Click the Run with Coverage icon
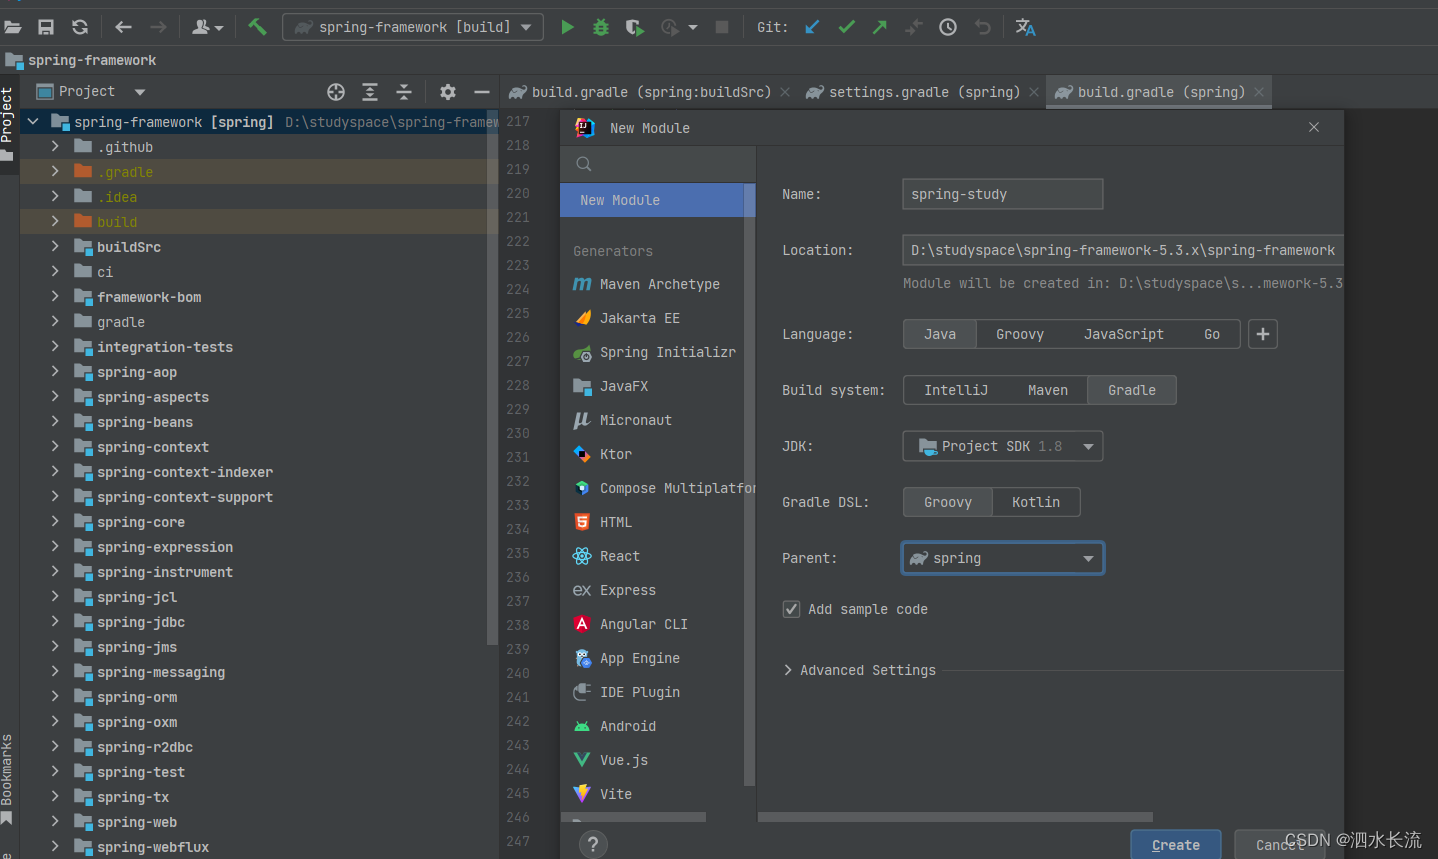This screenshot has width=1438, height=859. [x=635, y=27]
